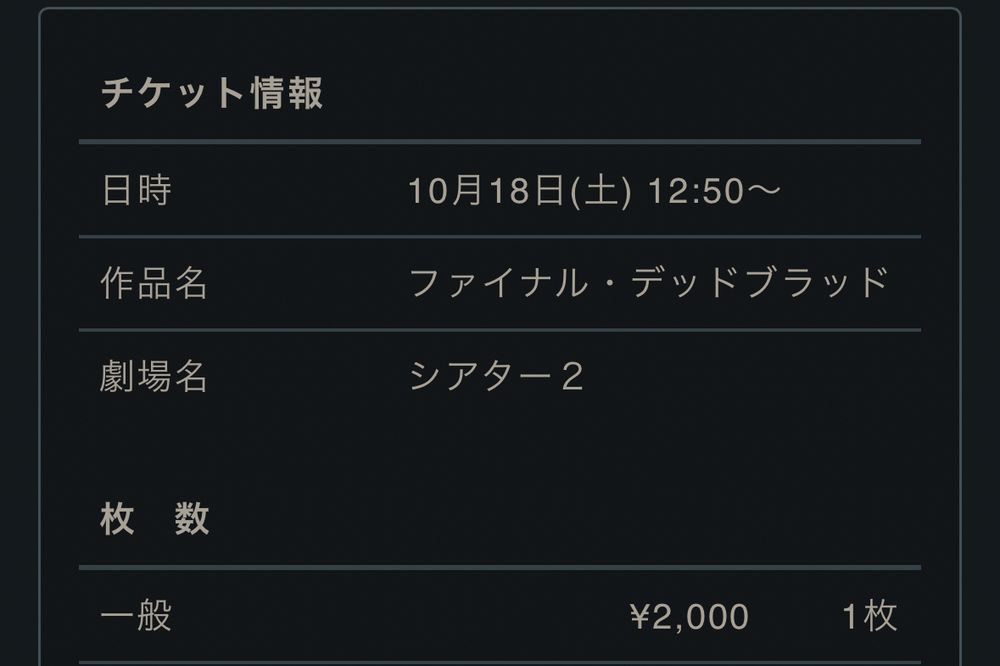The height and width of the screenshot is (666, 1000).
Task: Click the divider between 日時 and 作品名 rows
Action: (500, 237)
